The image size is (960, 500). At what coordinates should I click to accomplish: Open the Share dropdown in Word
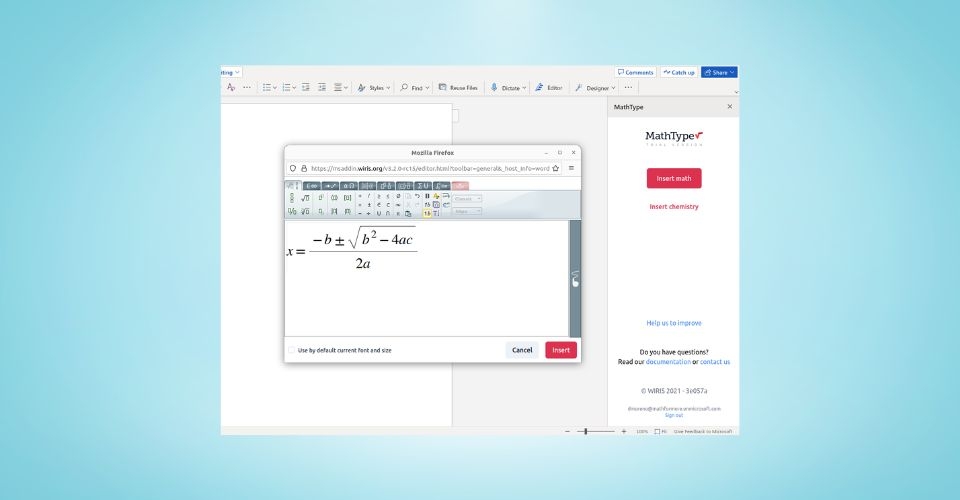click(719, 72)
